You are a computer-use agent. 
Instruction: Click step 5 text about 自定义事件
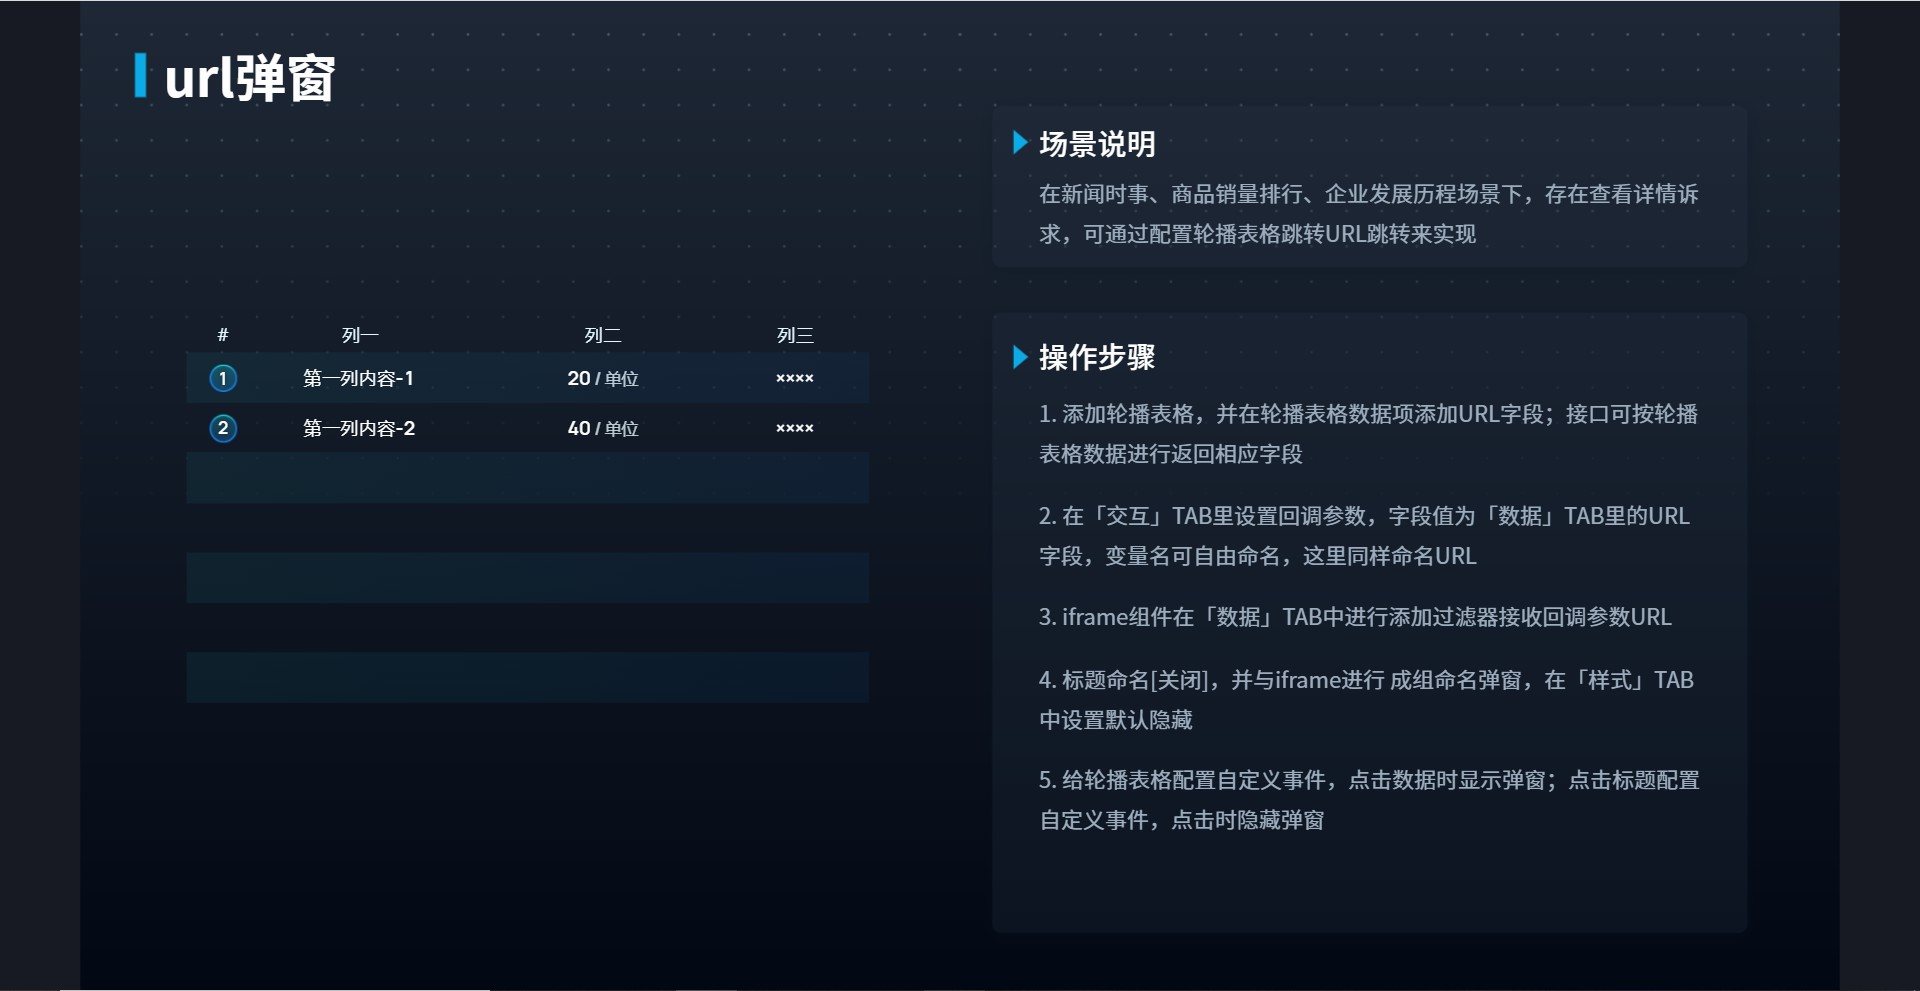[1369, 800]
